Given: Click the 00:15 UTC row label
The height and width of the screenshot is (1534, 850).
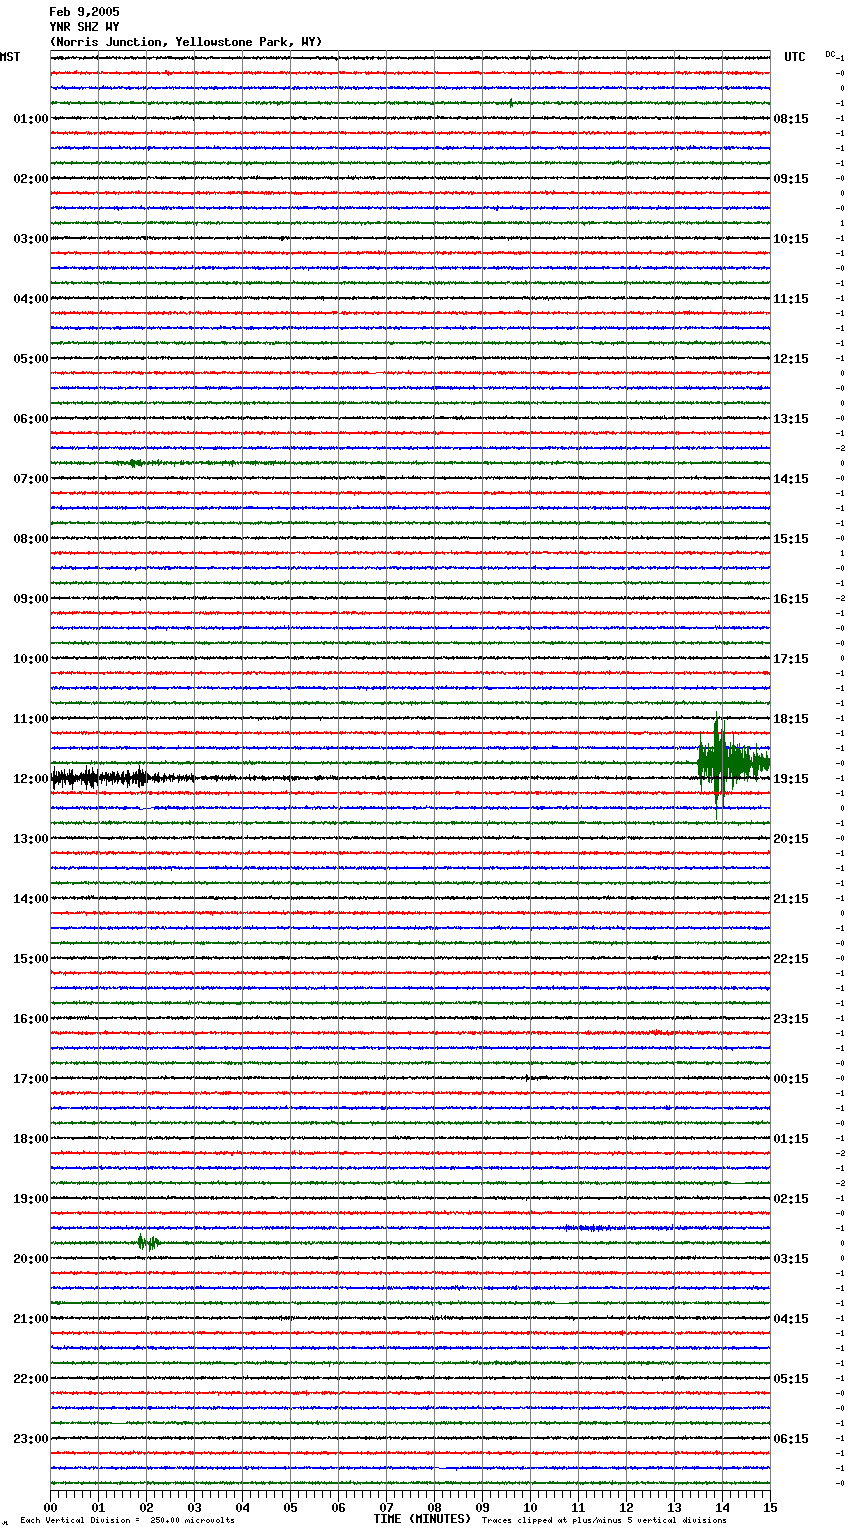Looking at the screenshot, I should coord(791,1079).
